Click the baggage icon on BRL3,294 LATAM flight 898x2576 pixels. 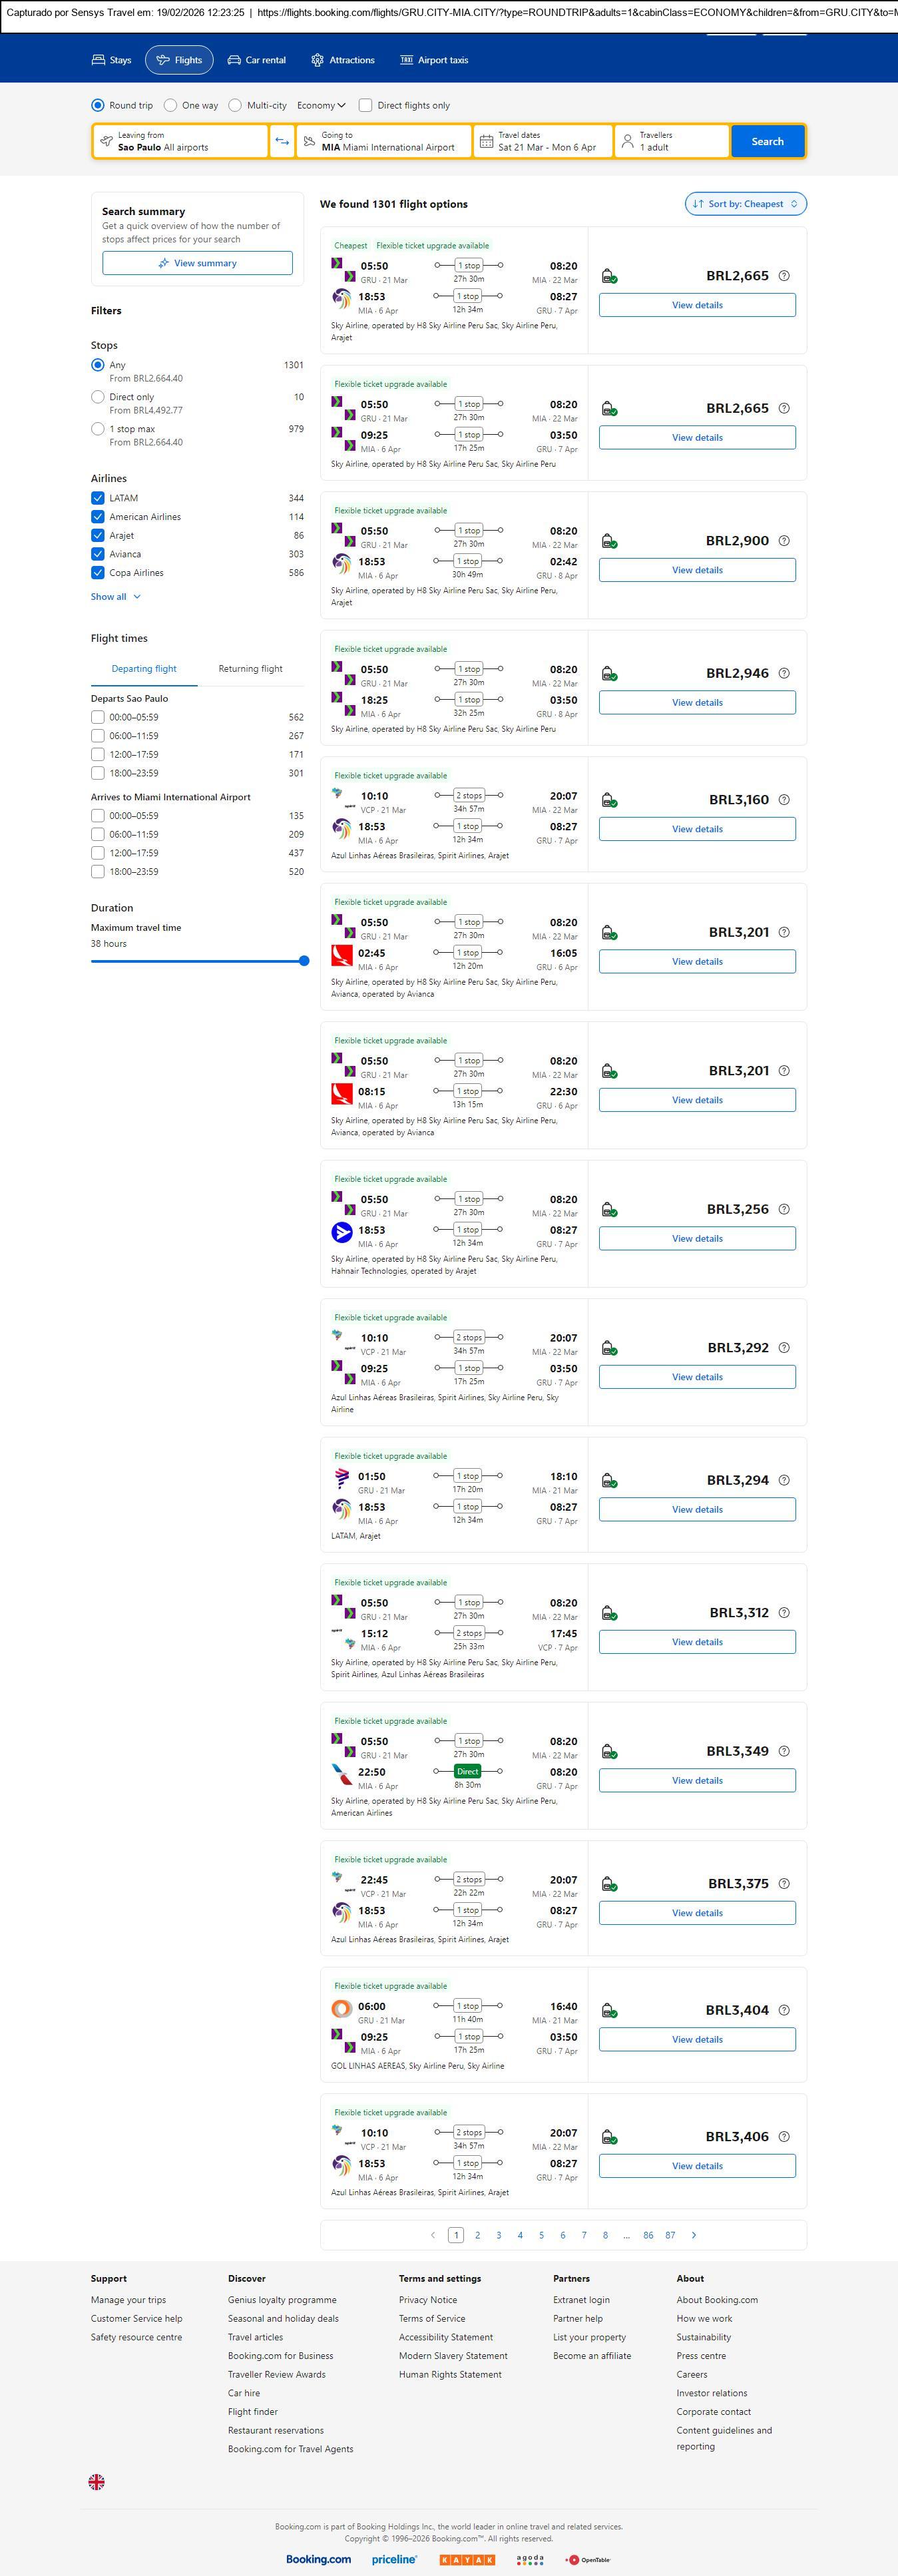609,1481
